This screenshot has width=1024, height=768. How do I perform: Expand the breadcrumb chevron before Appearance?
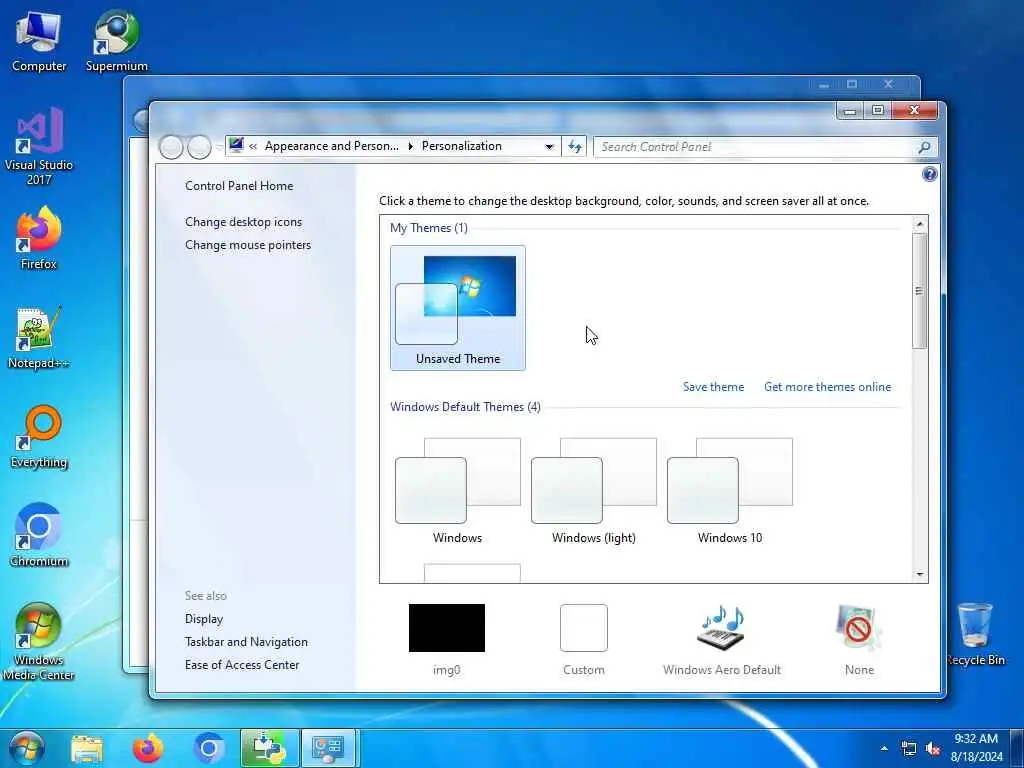click(253, 146)
